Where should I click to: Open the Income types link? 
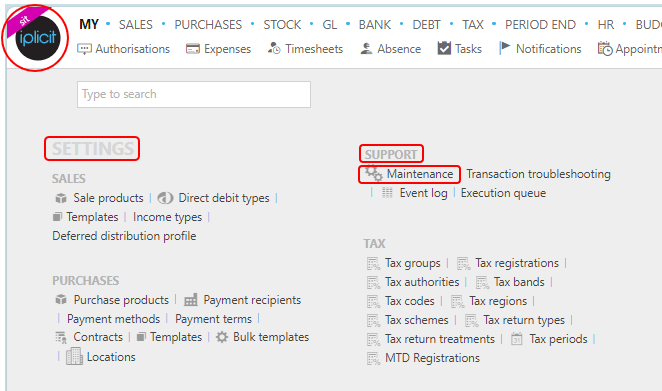pos(168,217)
